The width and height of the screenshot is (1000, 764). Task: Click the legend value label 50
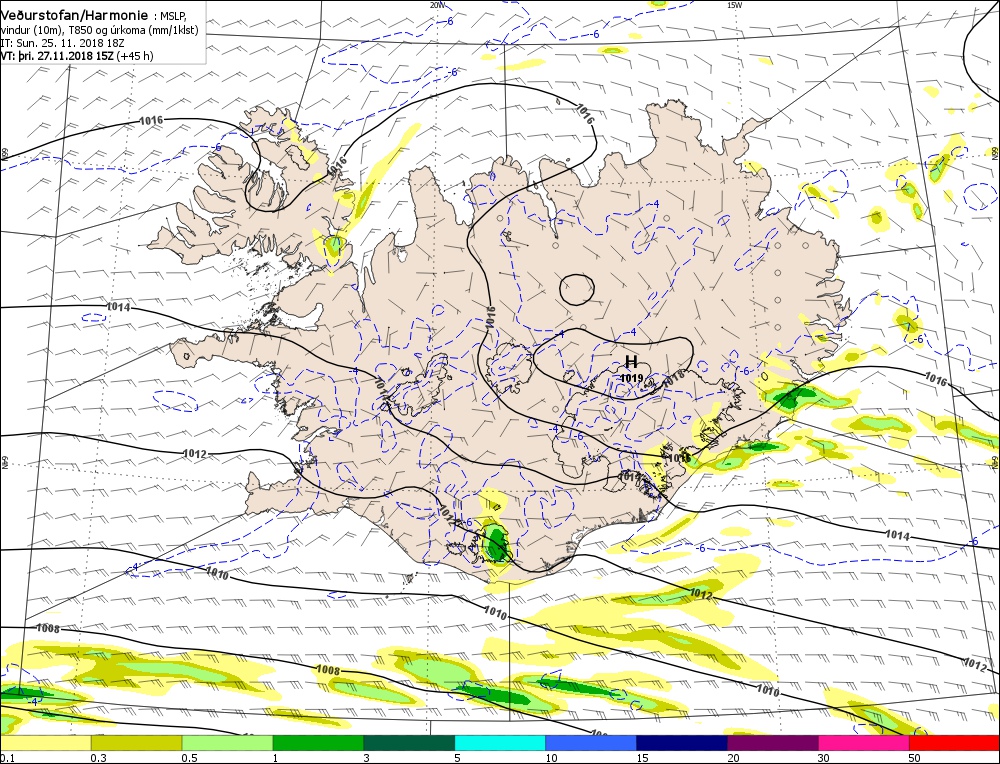point(915,758)
